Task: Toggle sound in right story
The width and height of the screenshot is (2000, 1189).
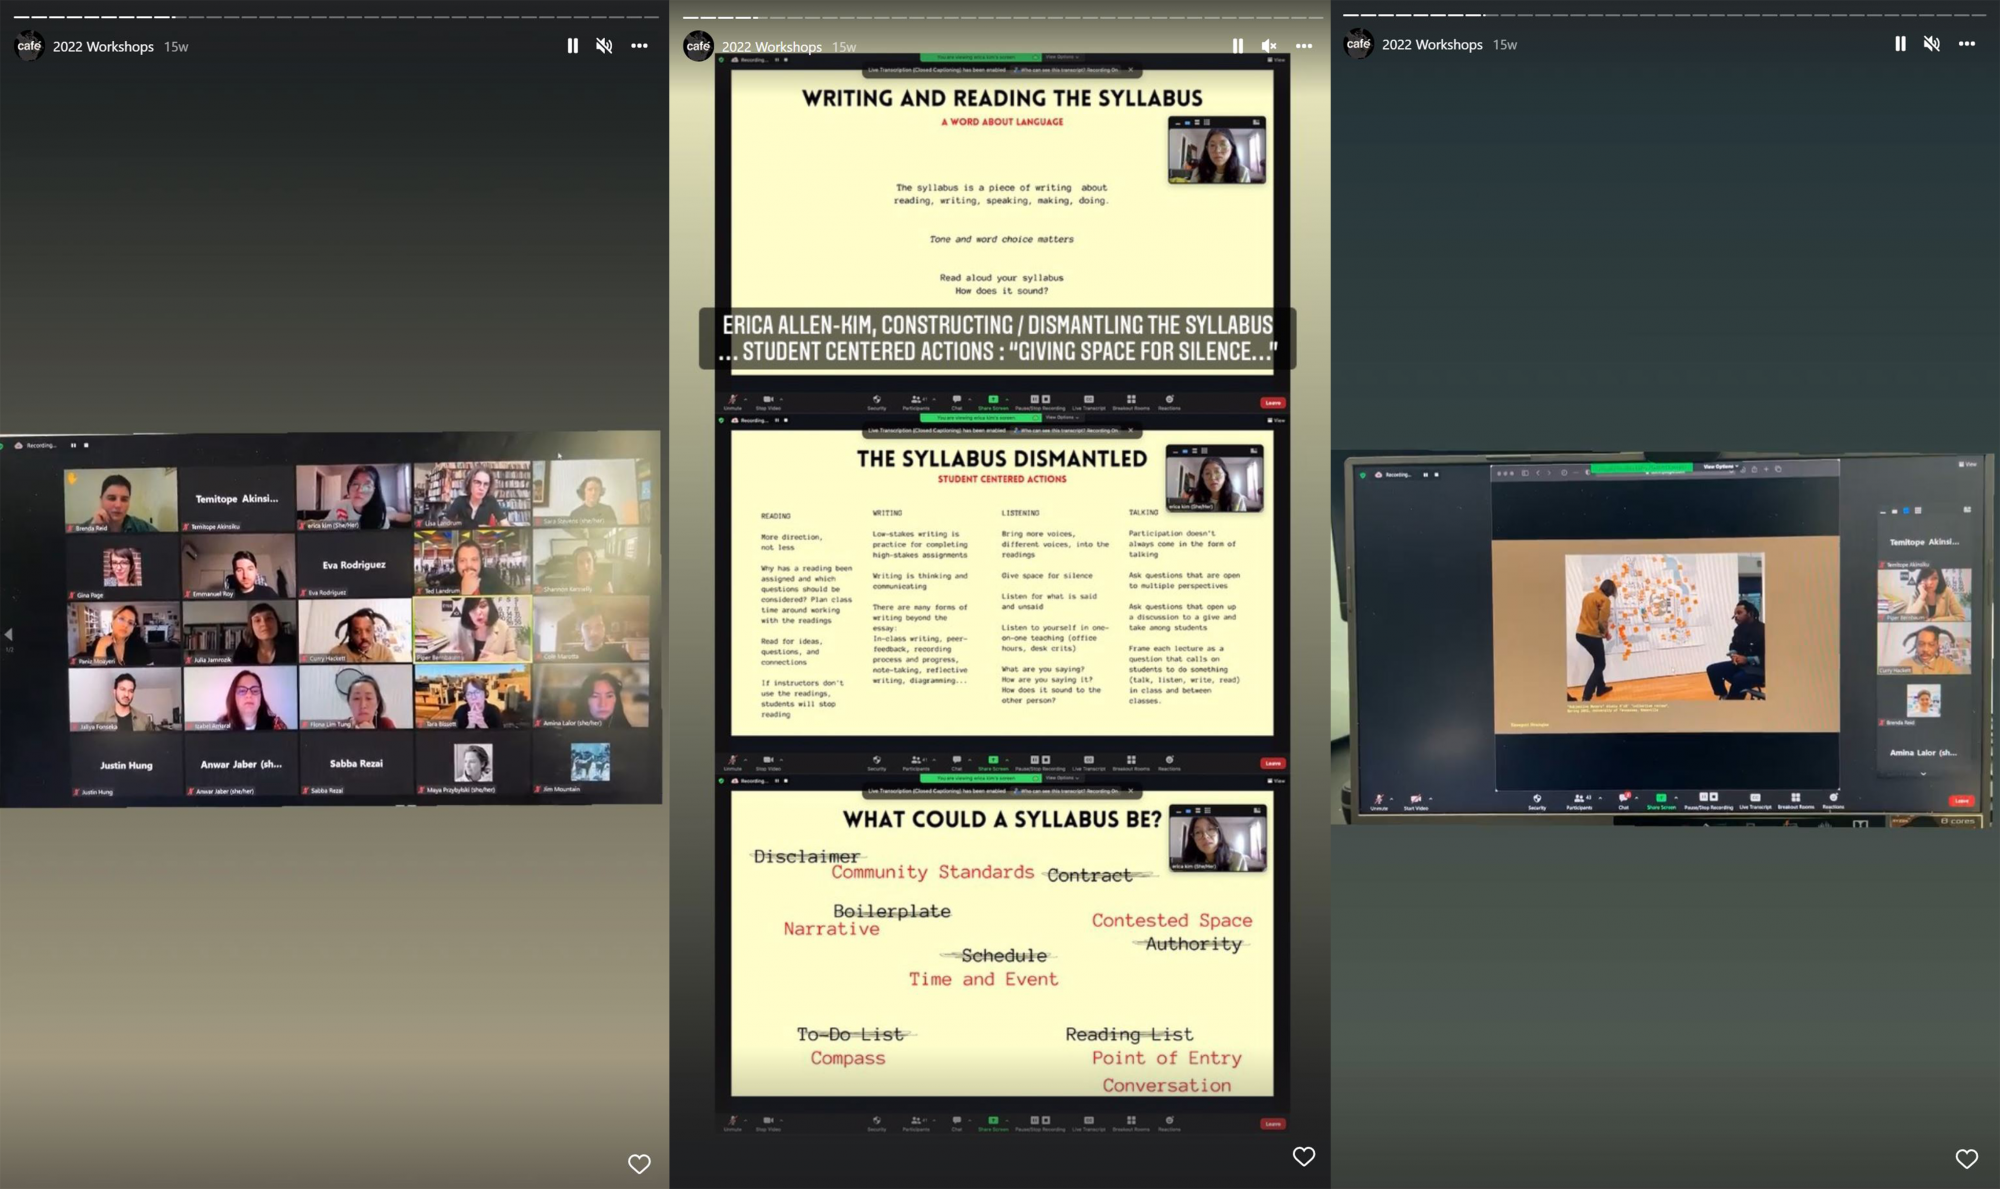Action: (x=1932, y=44)
